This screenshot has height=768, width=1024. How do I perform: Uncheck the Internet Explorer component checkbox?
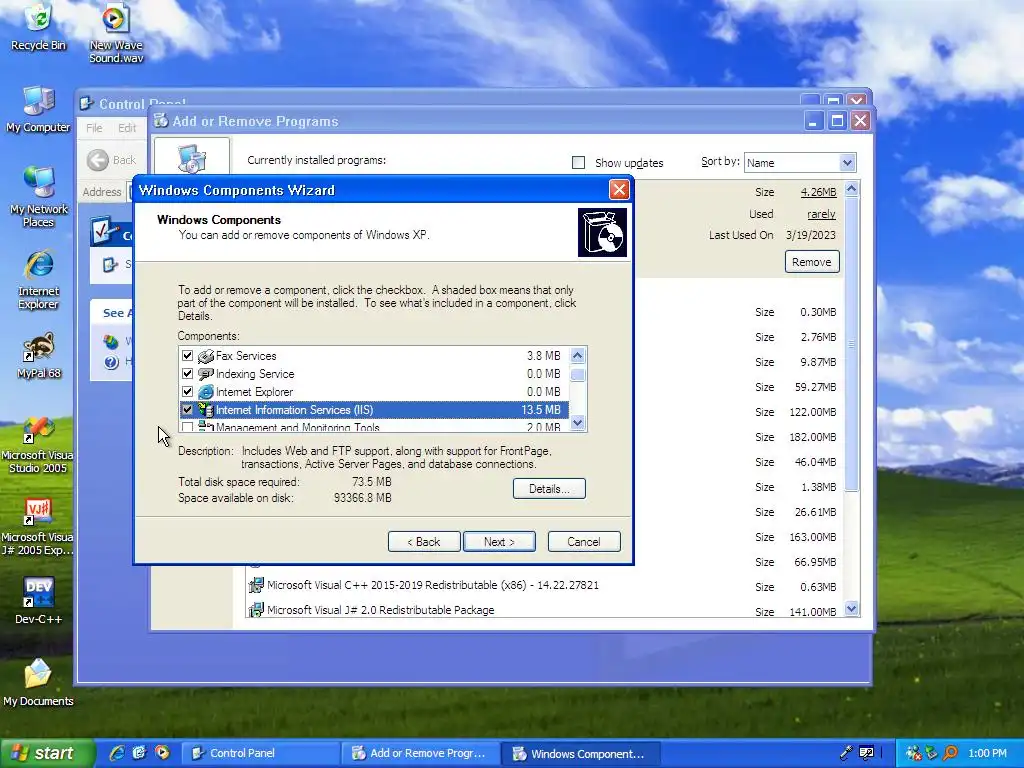pos(187,392)
